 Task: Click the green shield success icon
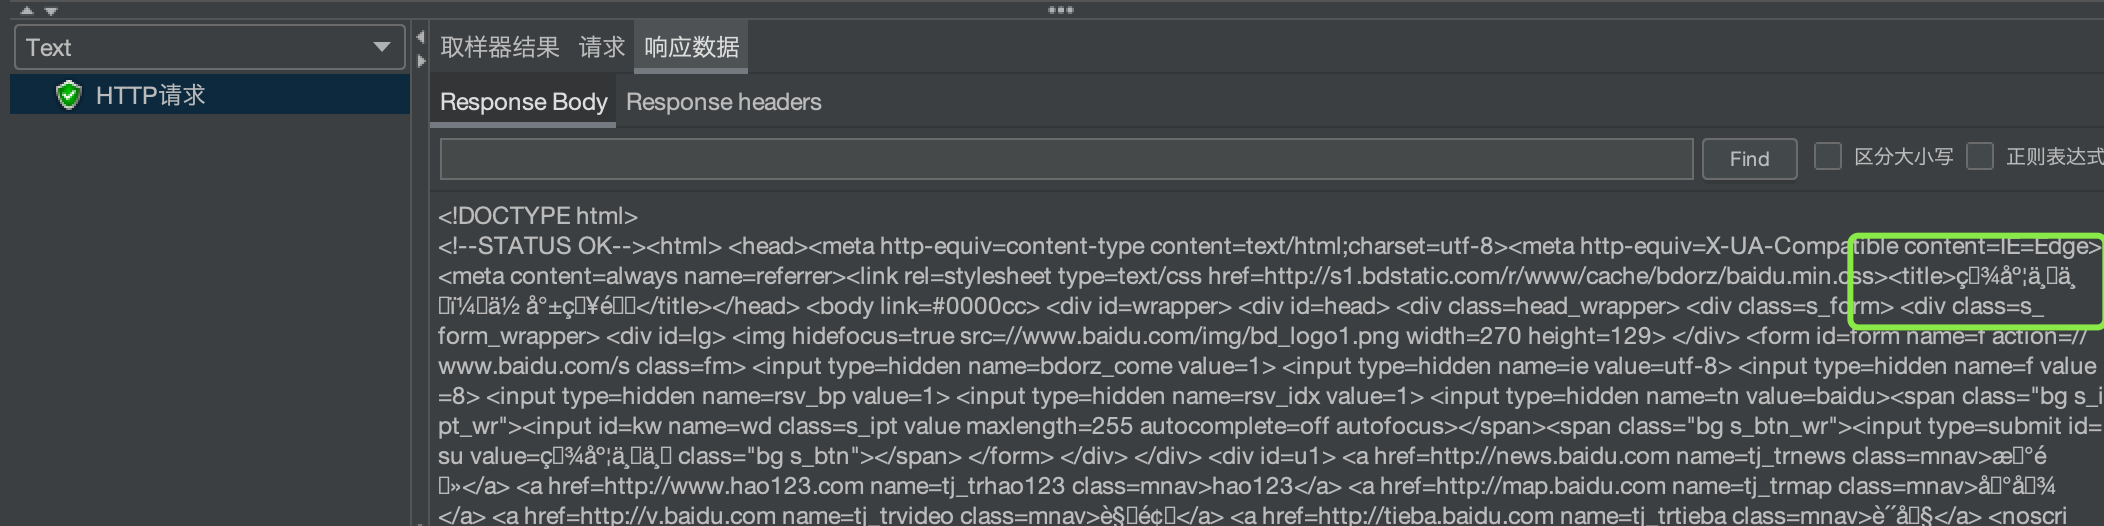click(x=68, y=95)
